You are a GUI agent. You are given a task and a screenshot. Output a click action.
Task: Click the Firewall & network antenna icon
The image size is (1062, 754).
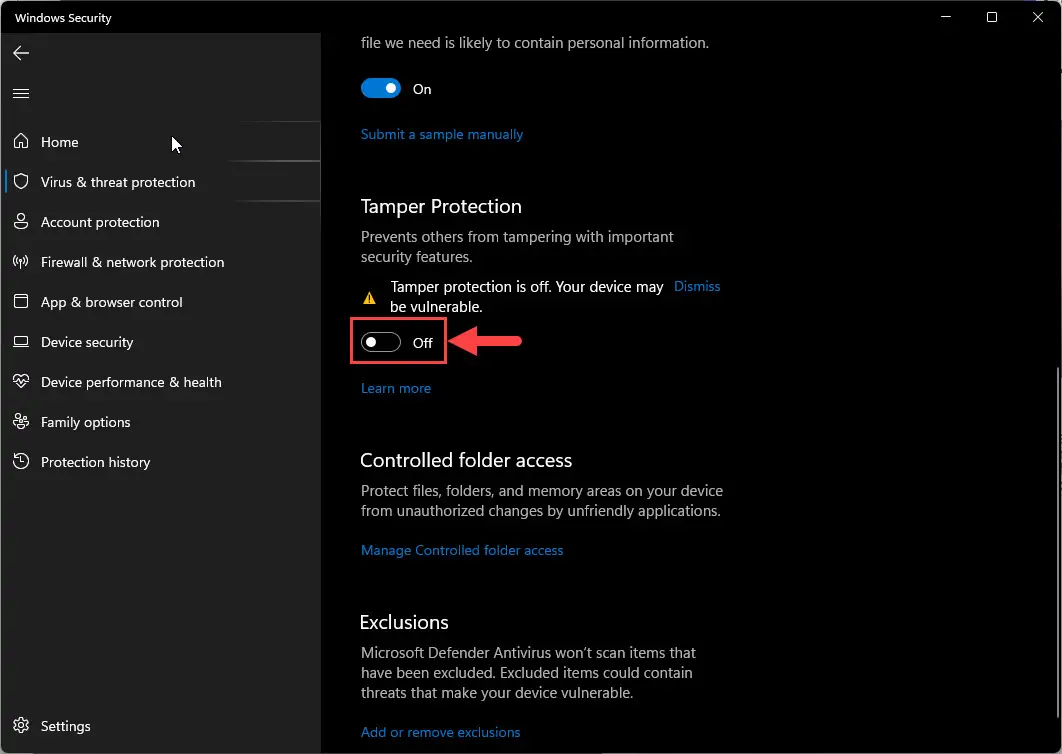click(21, 261)
